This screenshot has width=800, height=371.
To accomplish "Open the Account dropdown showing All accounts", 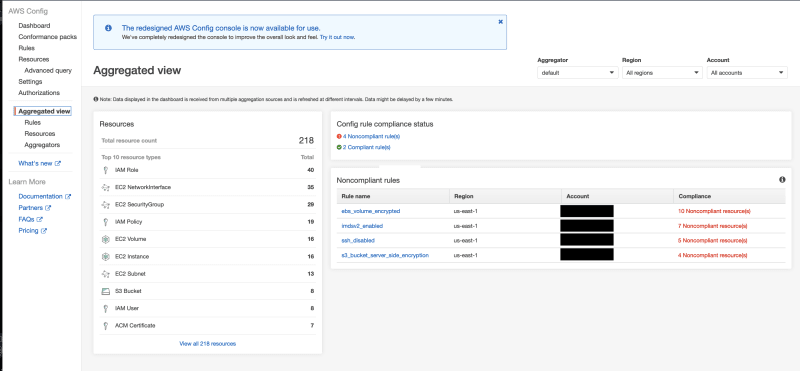I will tap(747, 73).
